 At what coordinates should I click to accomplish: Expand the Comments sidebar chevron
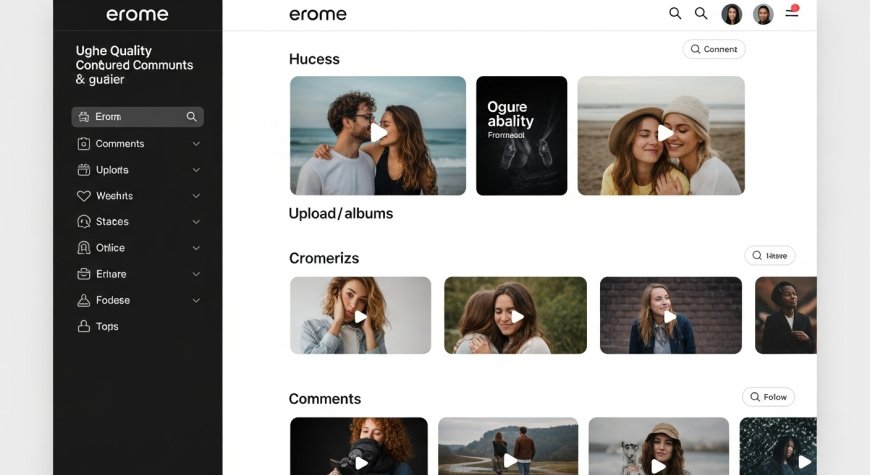point(196,144)
